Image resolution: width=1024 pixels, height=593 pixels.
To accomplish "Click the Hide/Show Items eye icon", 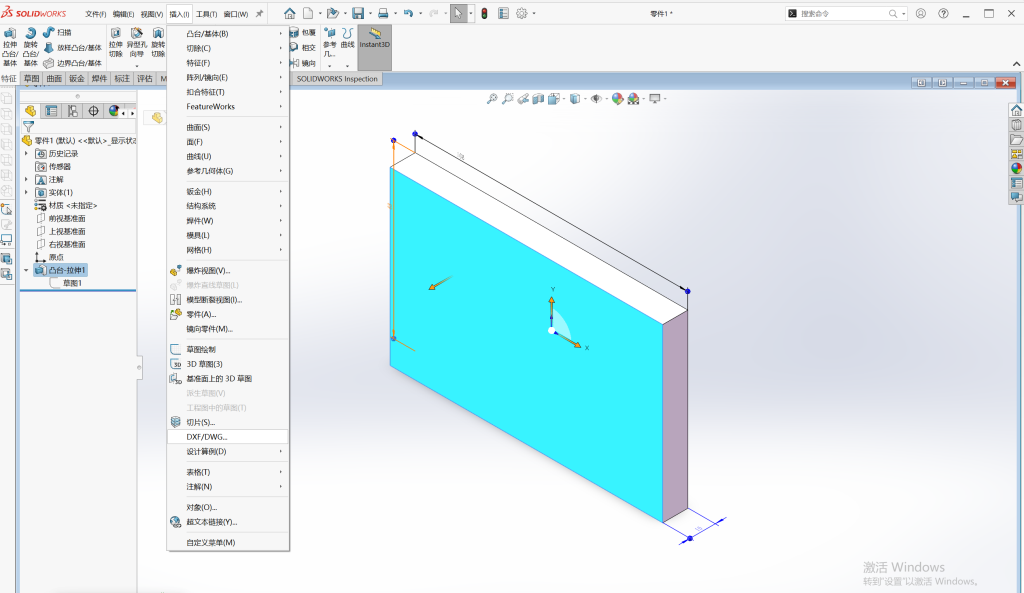I will point(596,99).
